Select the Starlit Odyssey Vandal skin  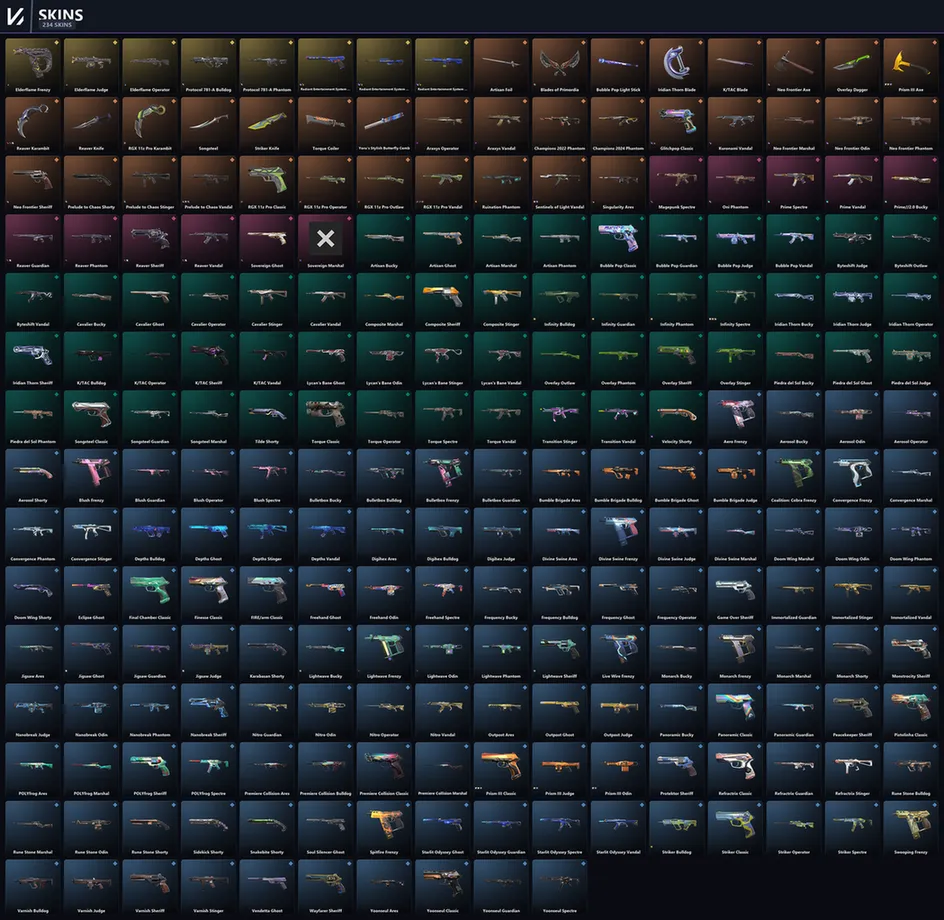pyautogui.click(x=618, y=829)
